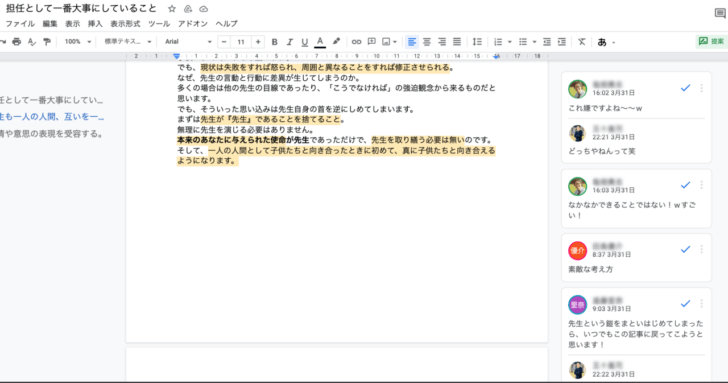Open more options on the 素敵な考え方 comment
Screen dimensions: 728x383
(x=702, y=249)
